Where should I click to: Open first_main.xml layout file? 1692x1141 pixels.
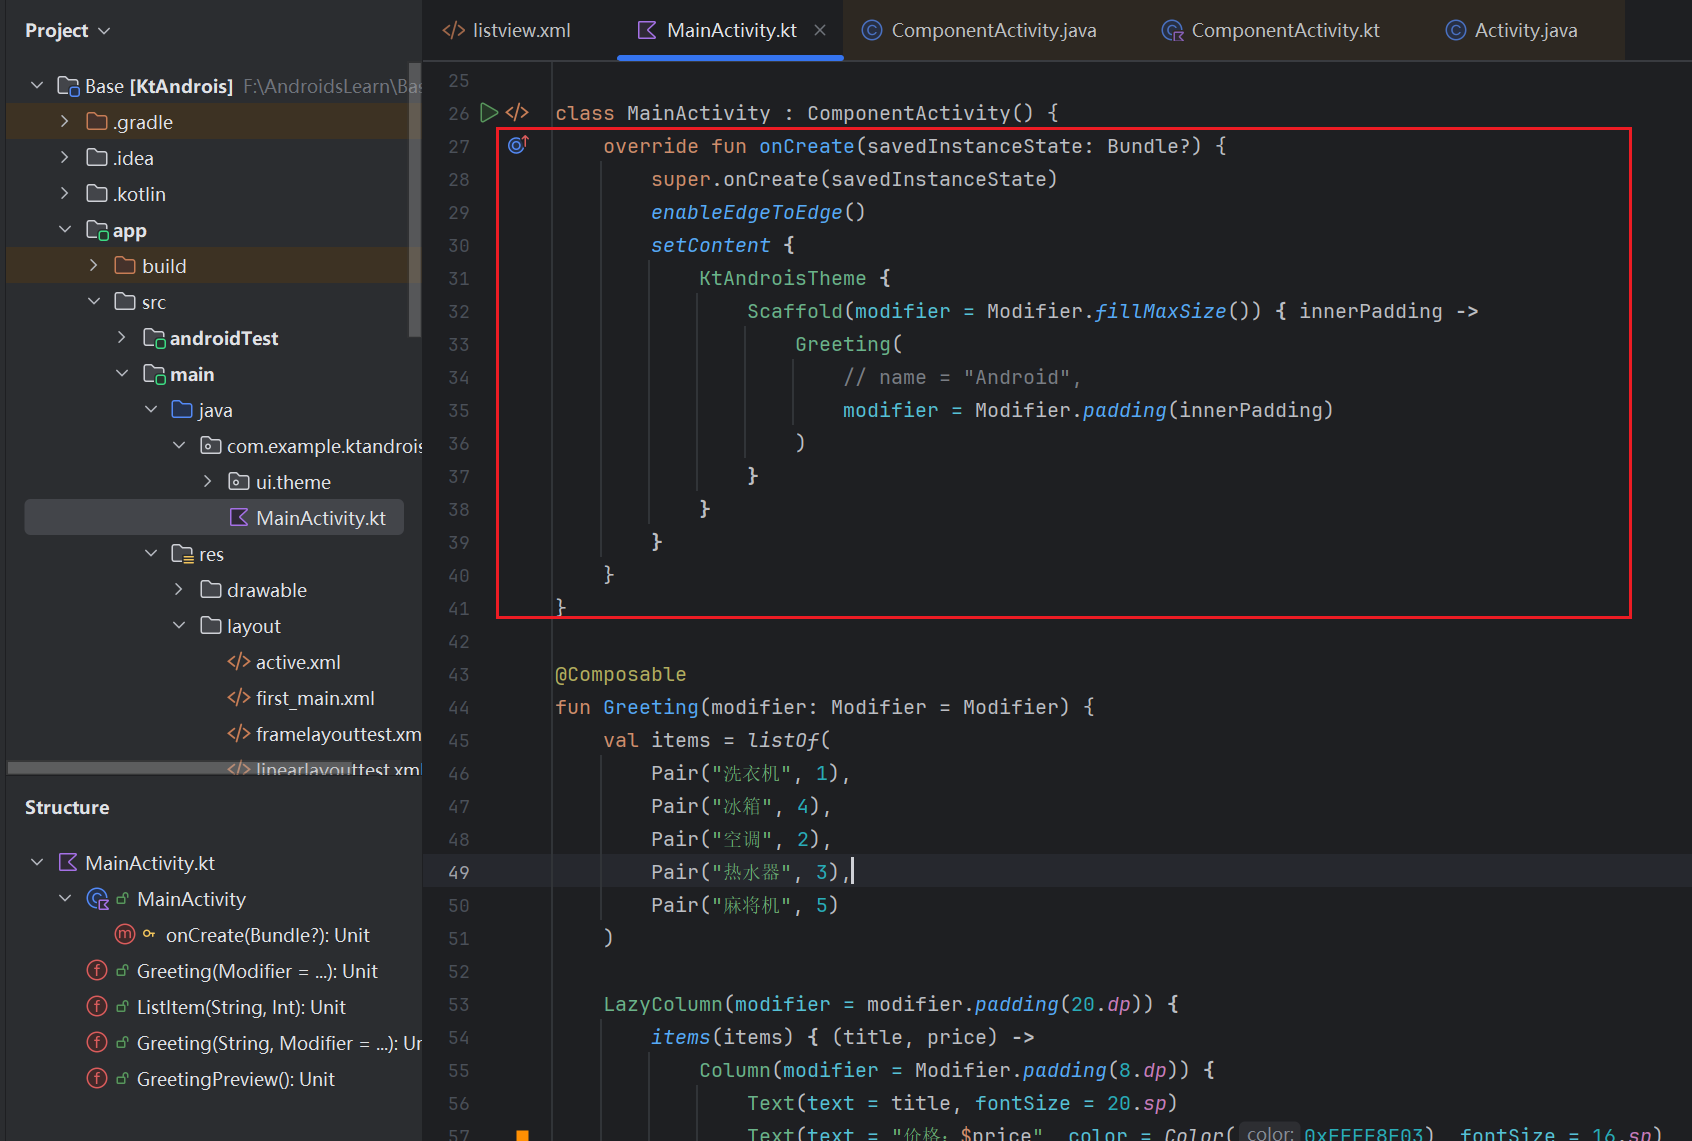click(x=315, y=698)
